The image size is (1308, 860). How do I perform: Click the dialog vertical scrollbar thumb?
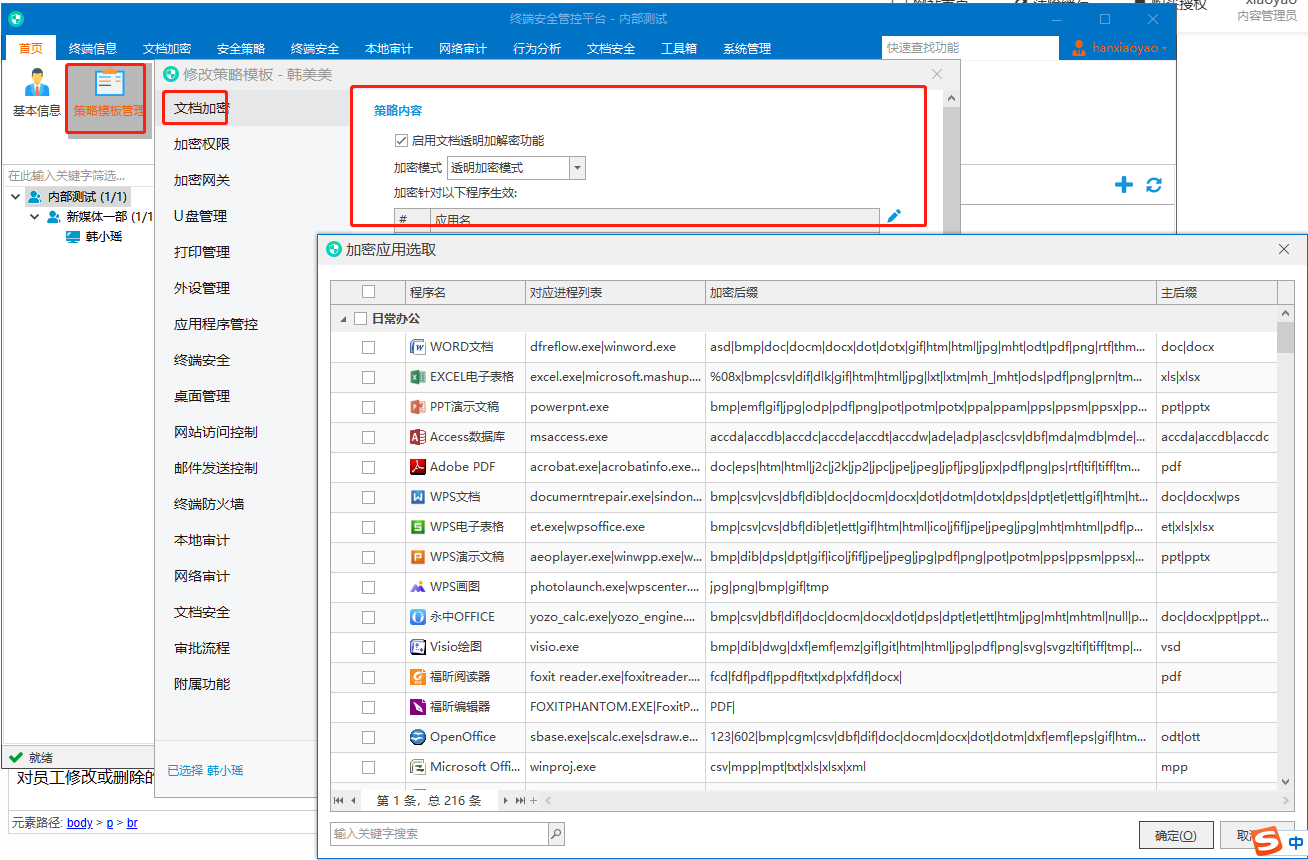point(1286,338)
